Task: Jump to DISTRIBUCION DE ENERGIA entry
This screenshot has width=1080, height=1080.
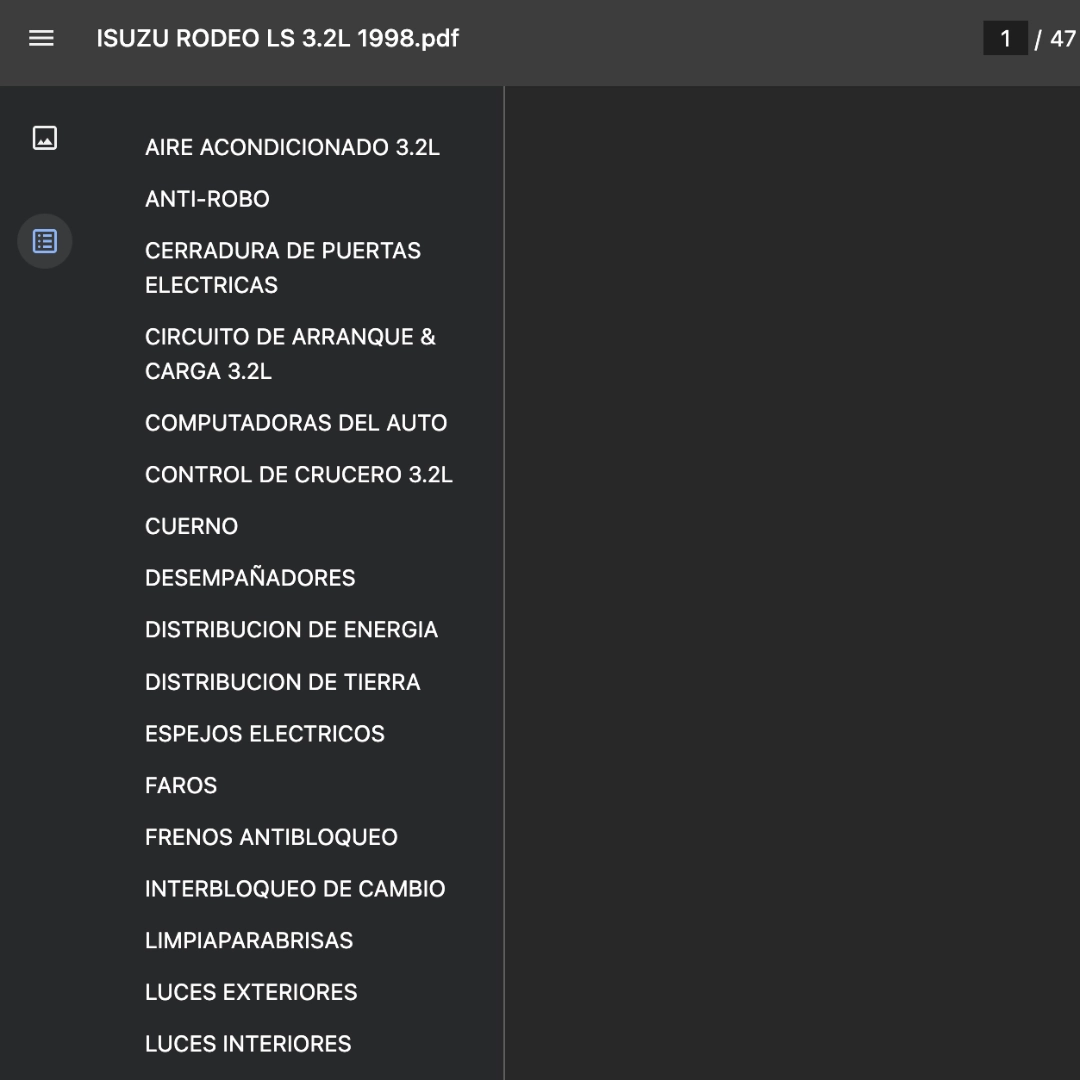Action: (x=291, y=630)
